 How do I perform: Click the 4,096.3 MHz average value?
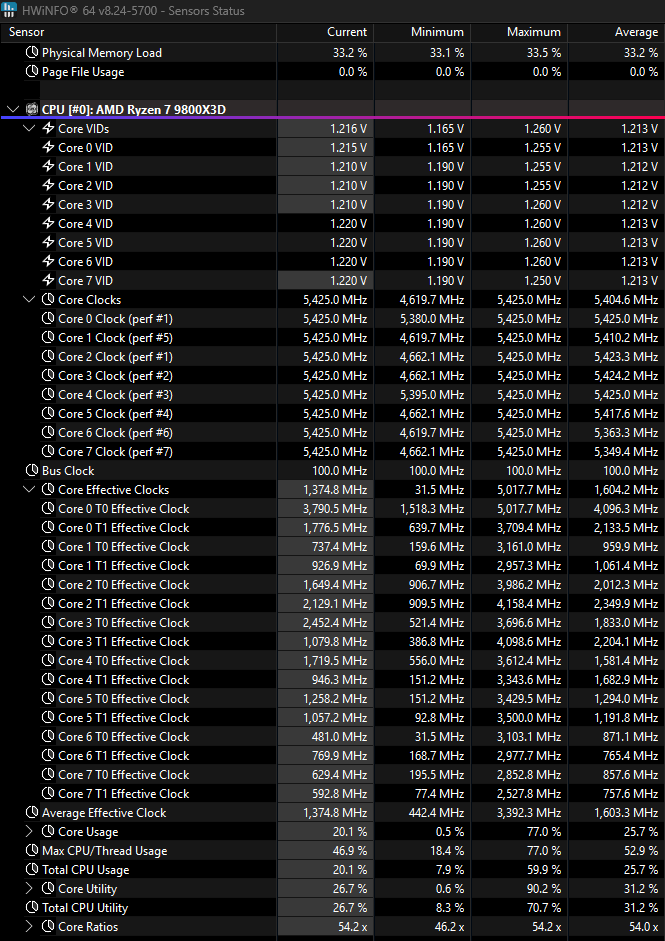[x=626, y=509]
